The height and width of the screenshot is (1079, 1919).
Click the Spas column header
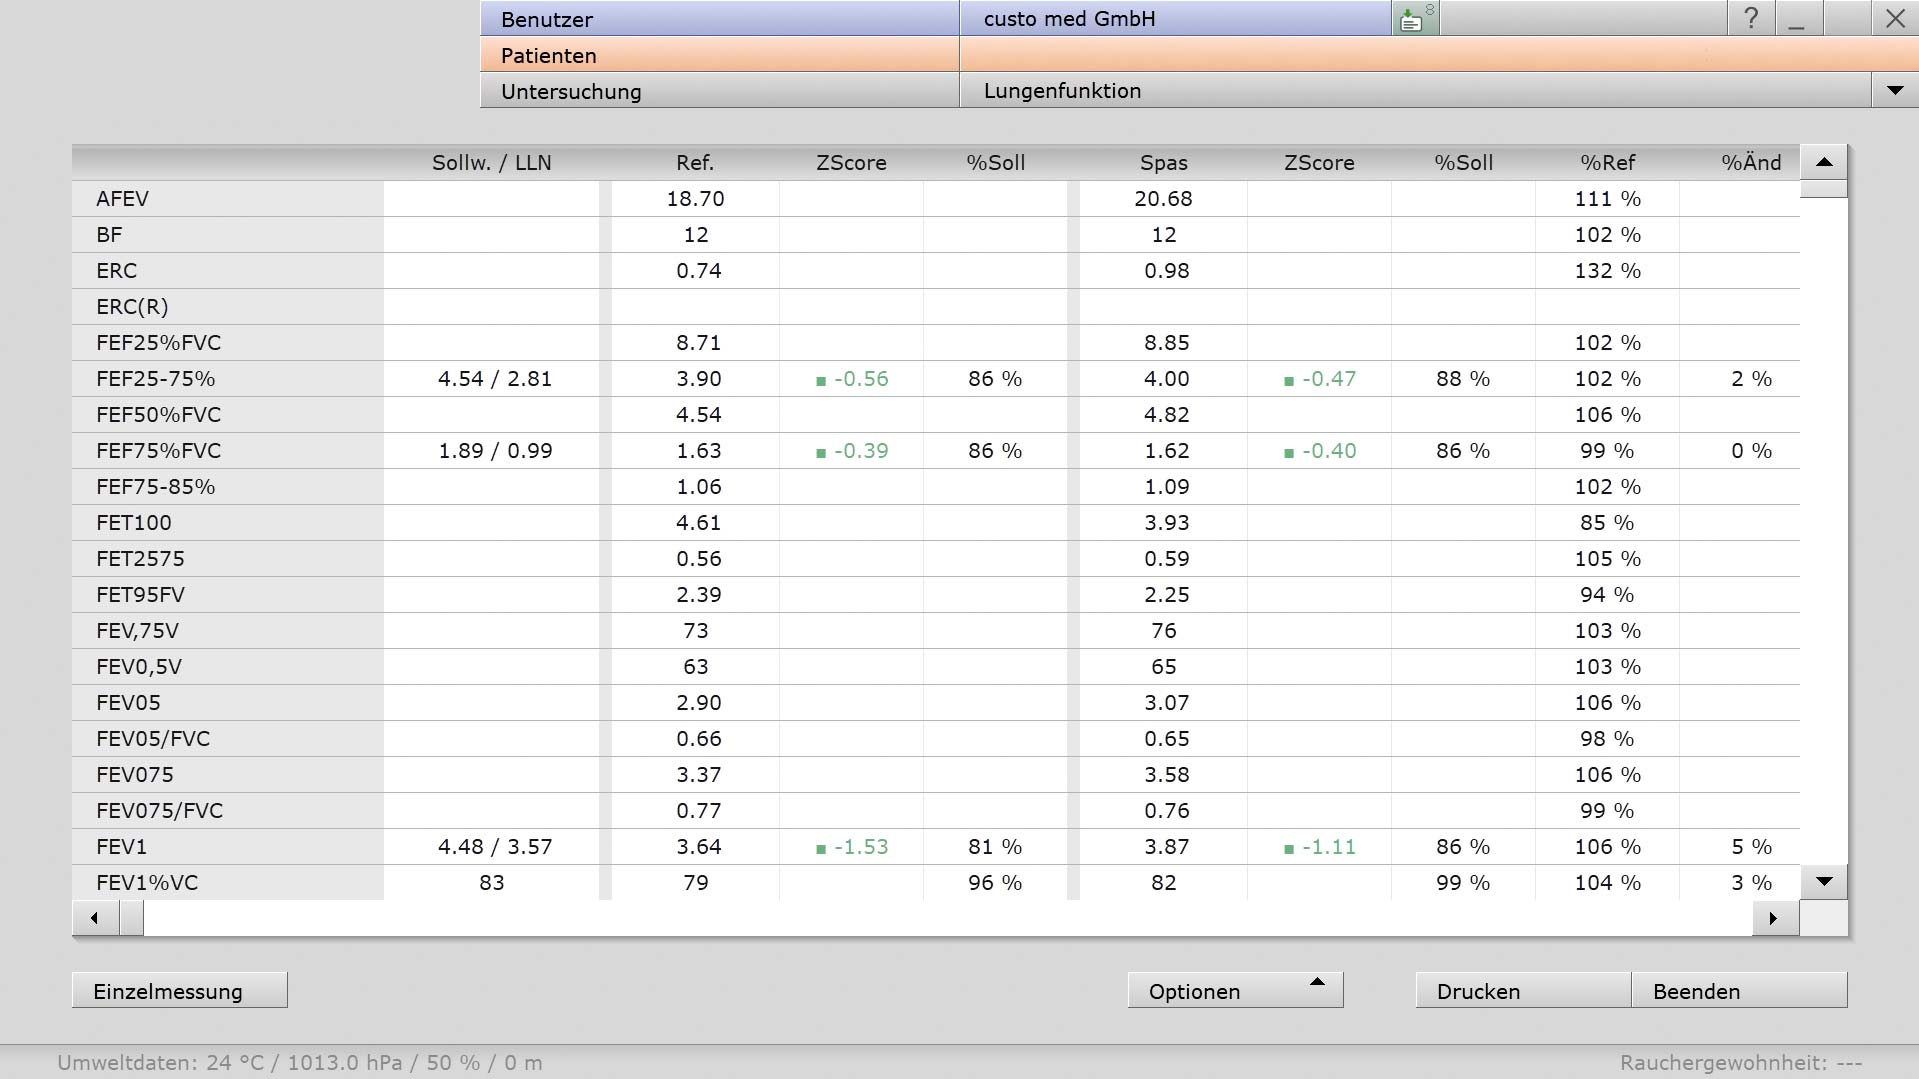tap(1163, 163)
